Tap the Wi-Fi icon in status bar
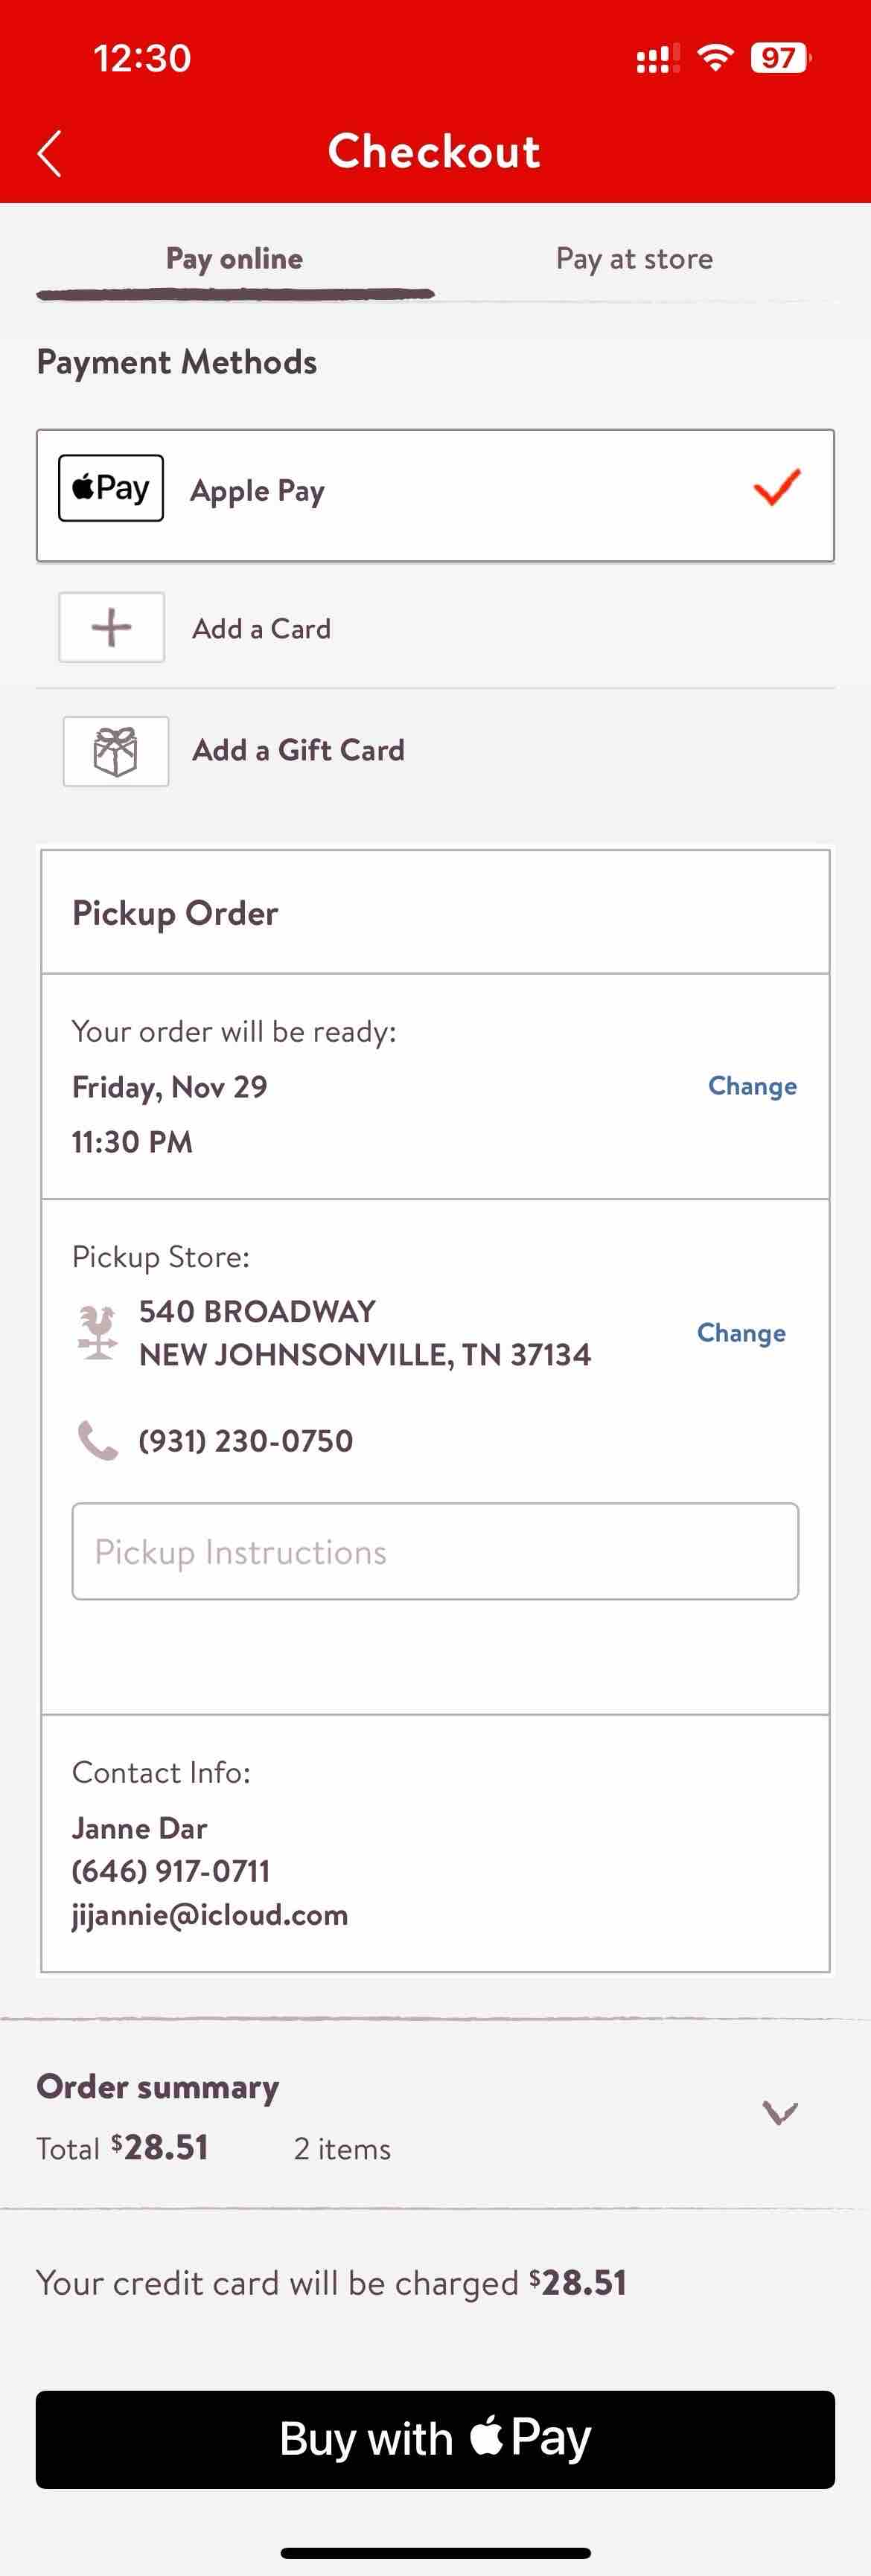Screen dimensions: 871x2576 [x=715, y=58]
